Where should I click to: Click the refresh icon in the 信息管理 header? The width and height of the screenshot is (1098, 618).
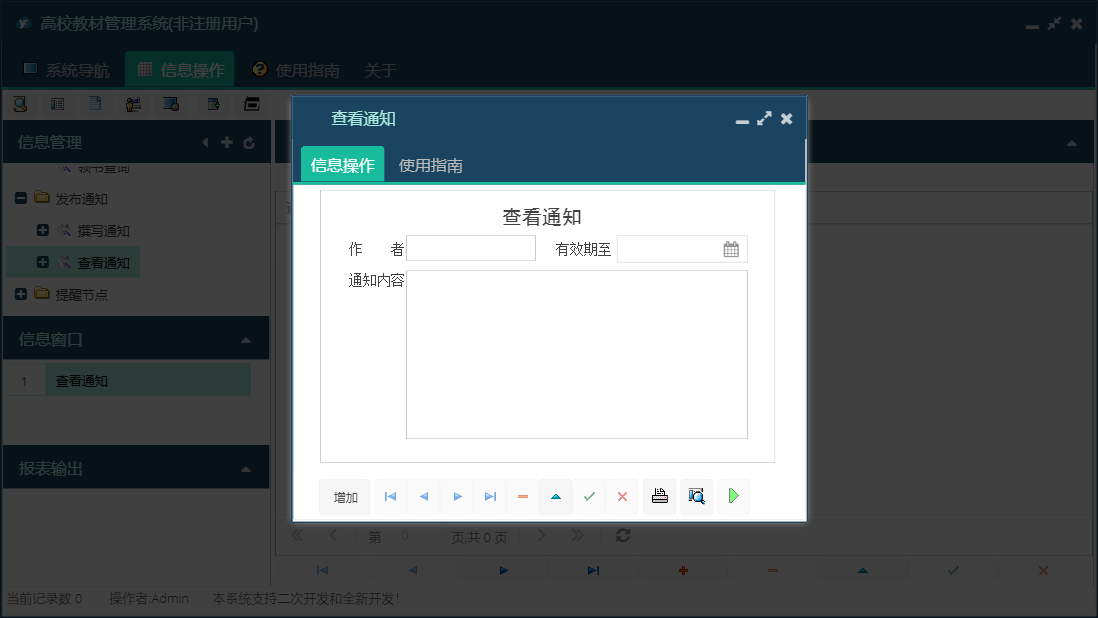[x=248, y=142]
